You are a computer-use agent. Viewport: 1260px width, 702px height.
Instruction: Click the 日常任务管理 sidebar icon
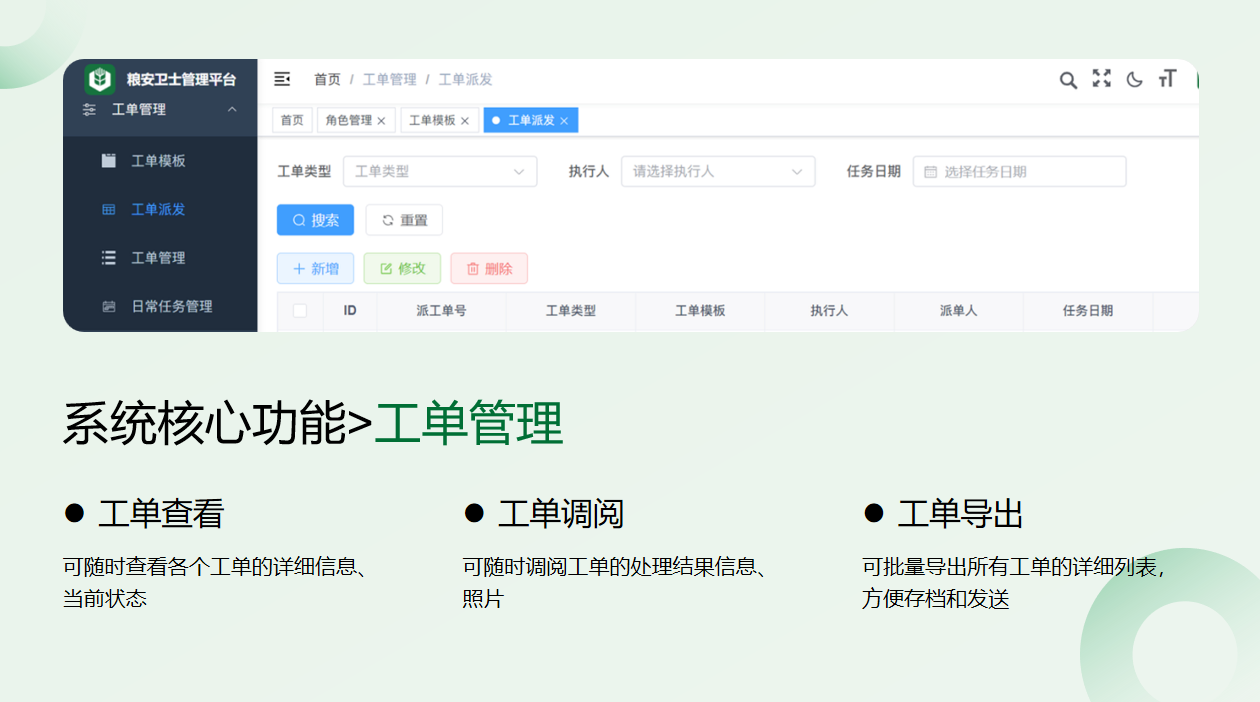(x=109, y=307)
